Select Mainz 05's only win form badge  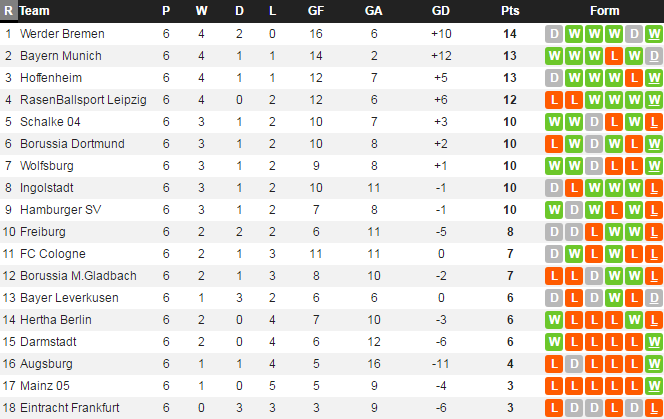(x=653, y=385)
